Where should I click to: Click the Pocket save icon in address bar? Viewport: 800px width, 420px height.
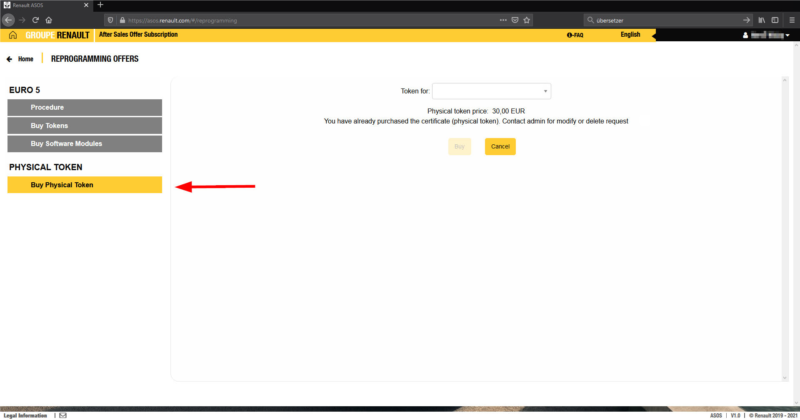point(514,20)
